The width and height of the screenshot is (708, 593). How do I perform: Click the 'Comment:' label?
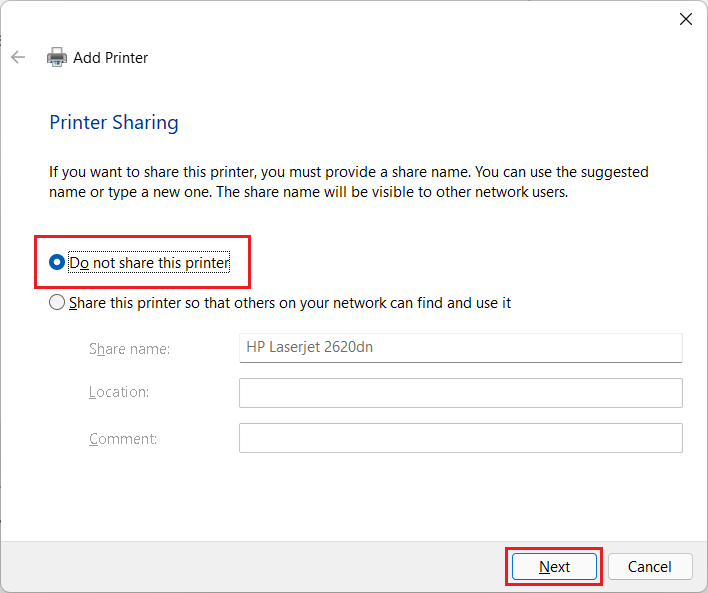[x=123, y=439]
